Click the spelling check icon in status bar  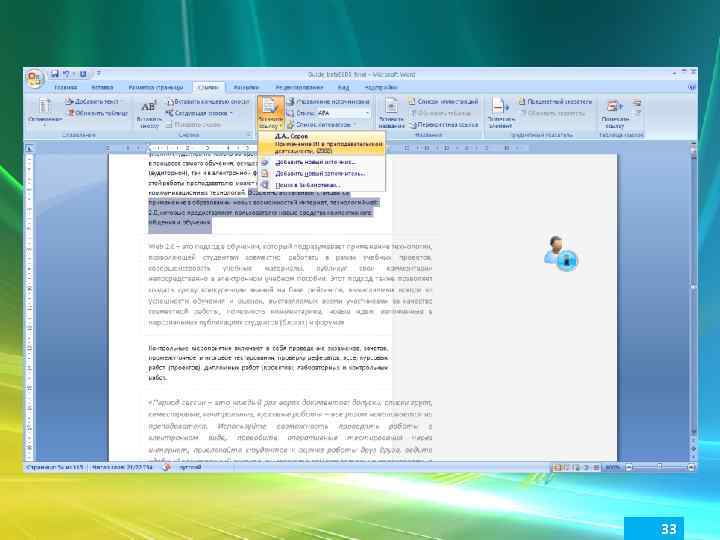tap(166, 467)
